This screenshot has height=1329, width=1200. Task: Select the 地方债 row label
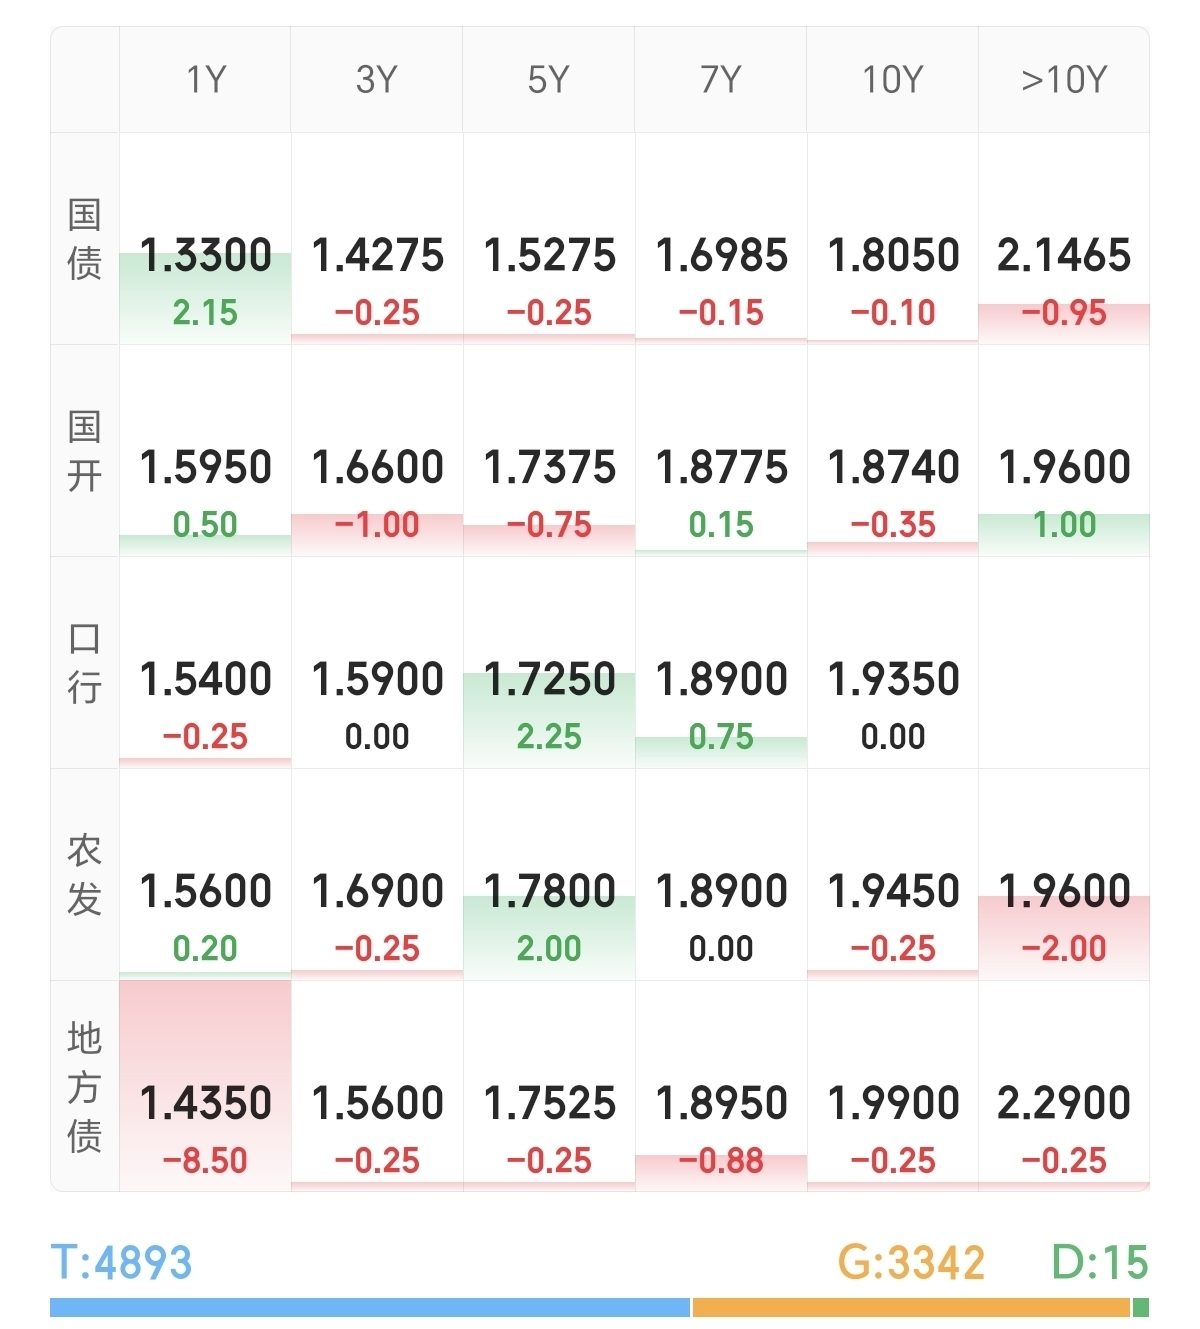coord(85,1086)
